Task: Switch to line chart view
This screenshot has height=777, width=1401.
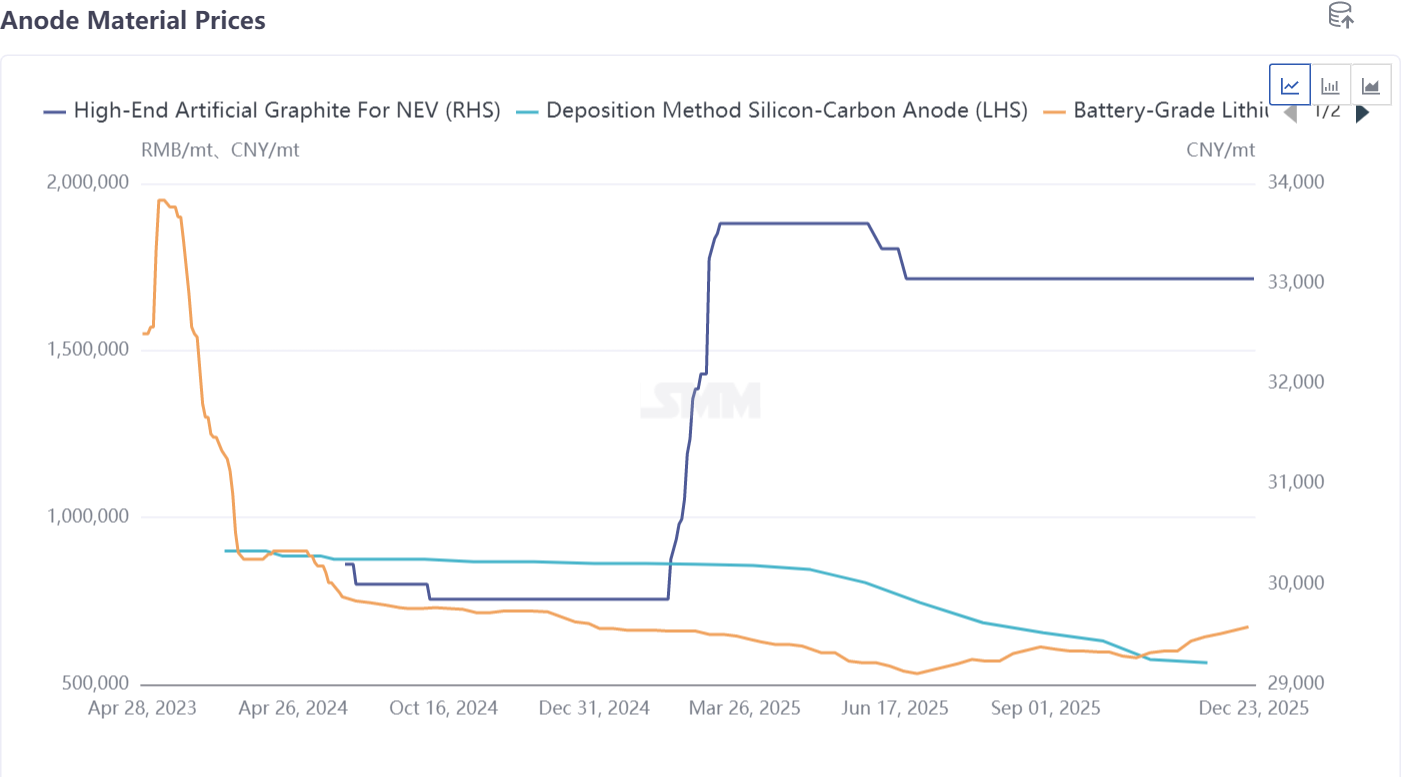Action: pos(1290,85)
